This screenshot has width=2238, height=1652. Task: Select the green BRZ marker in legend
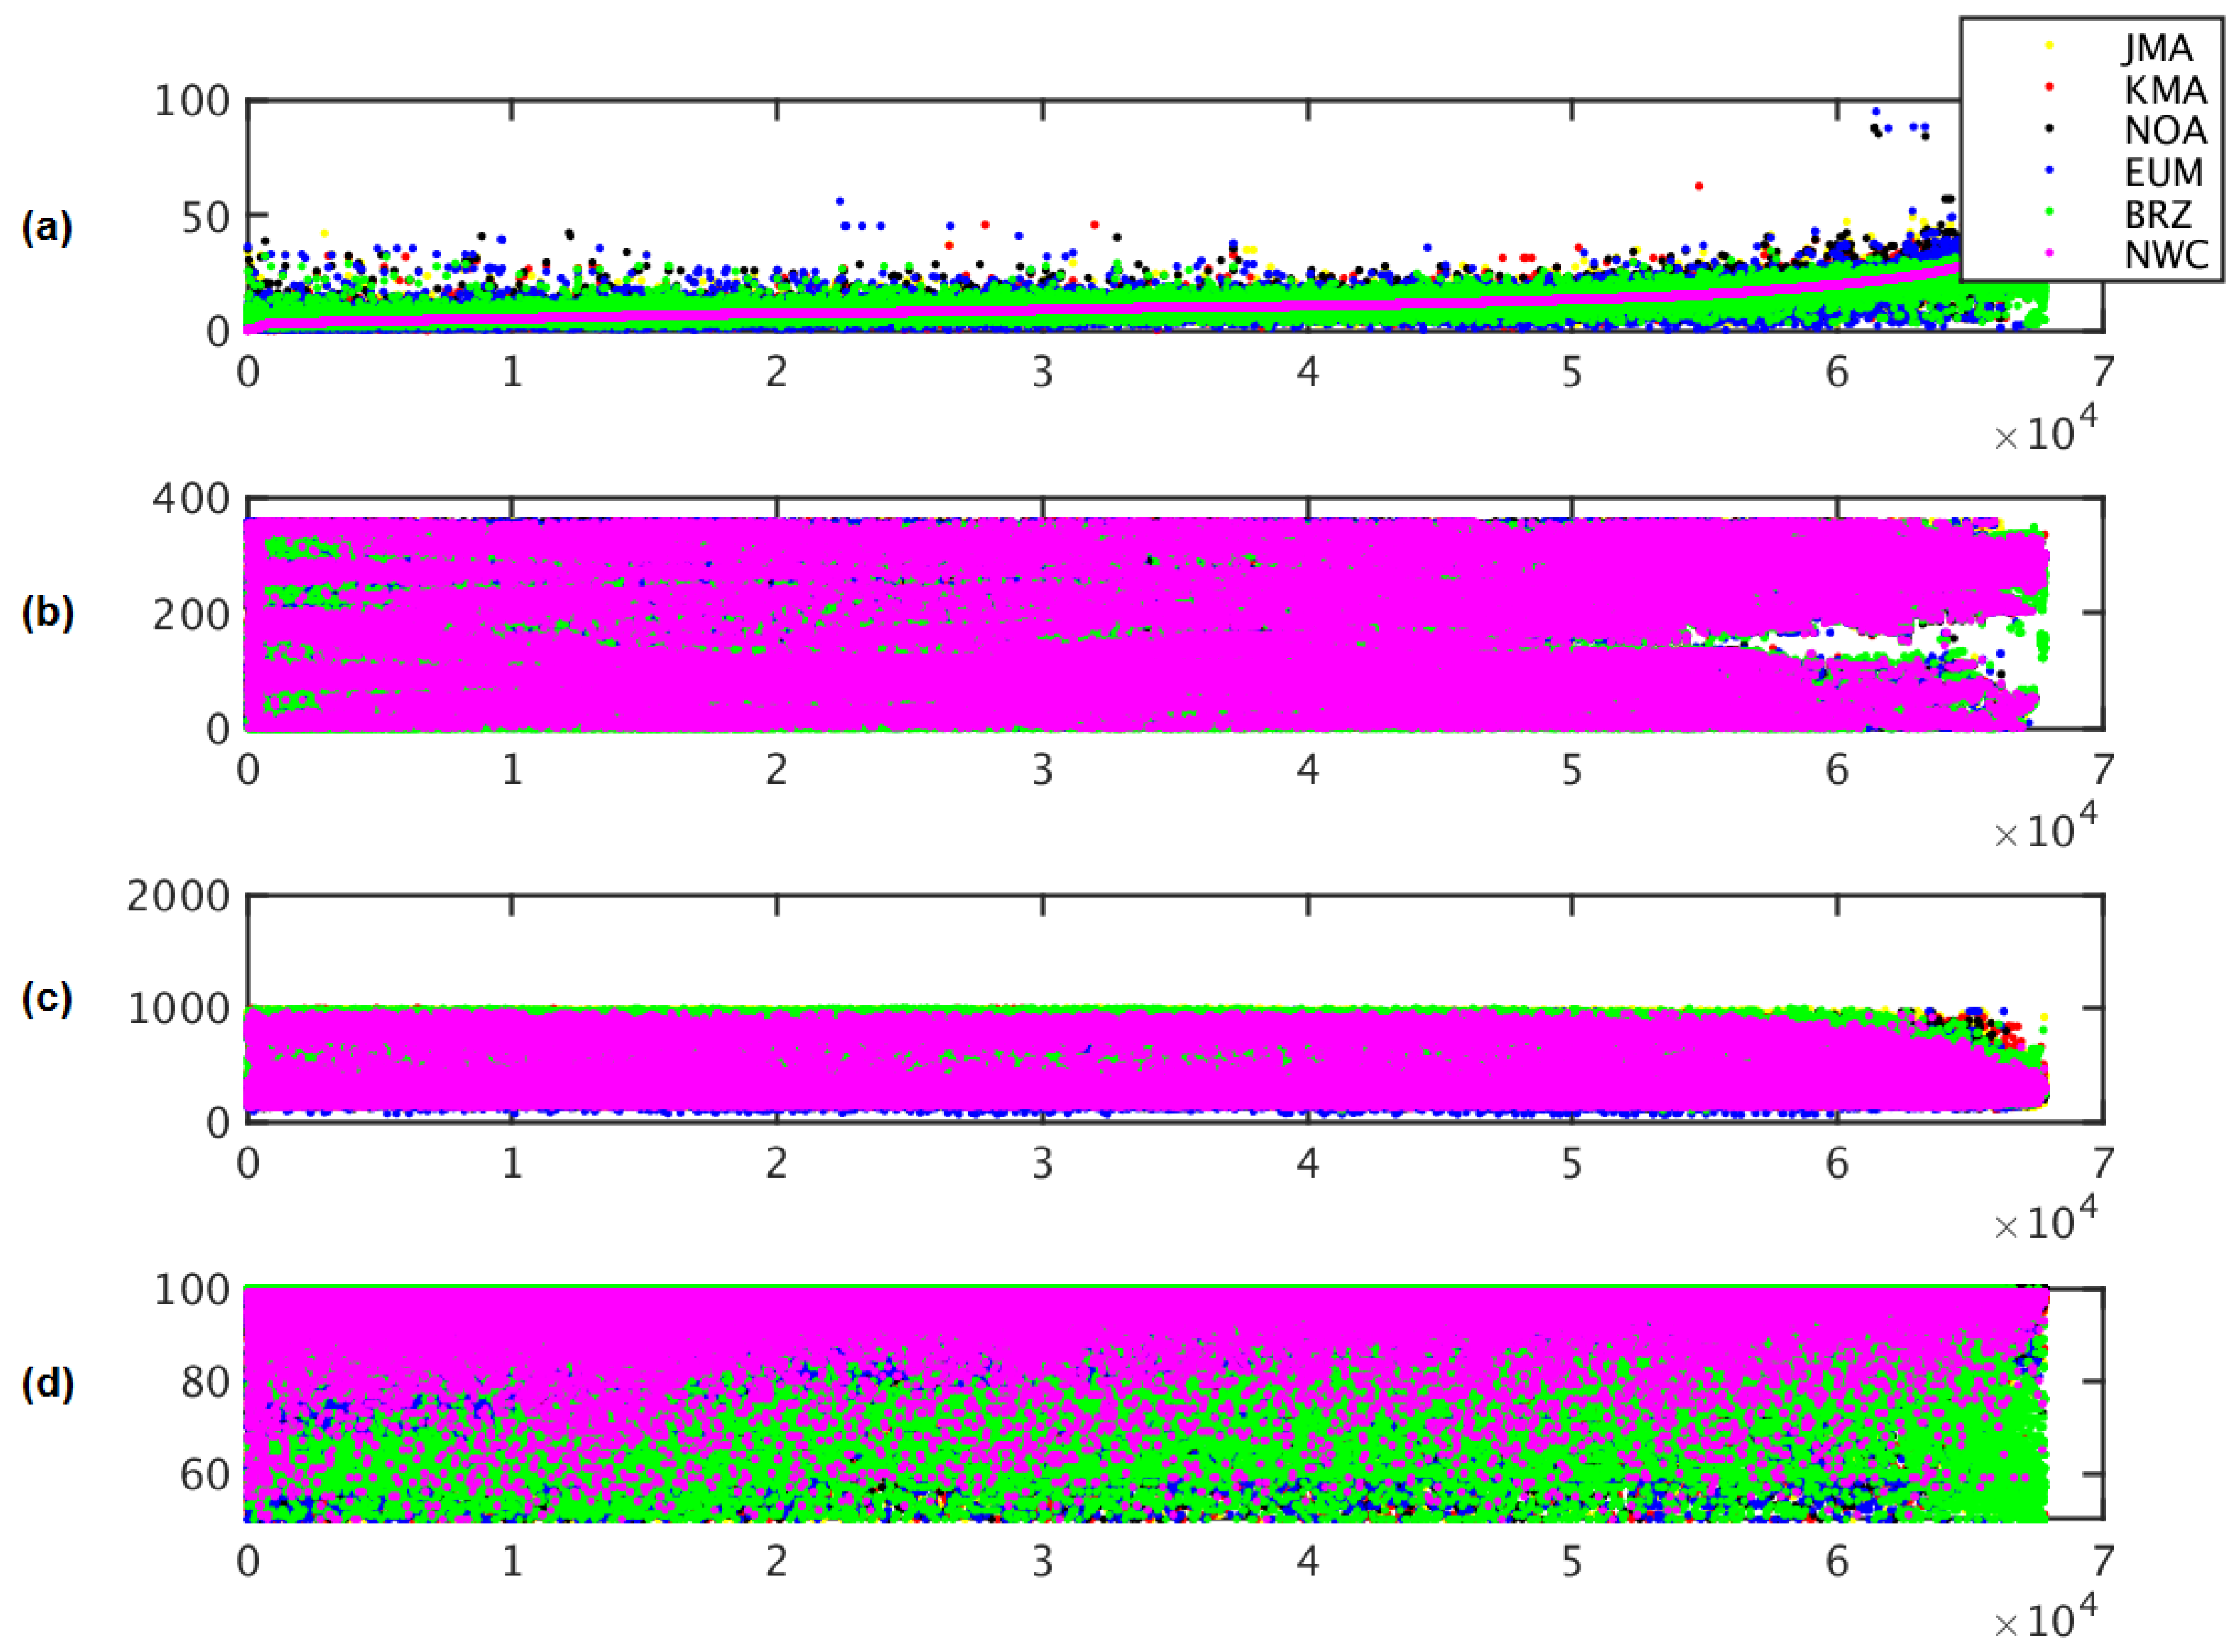point(2049,212)
